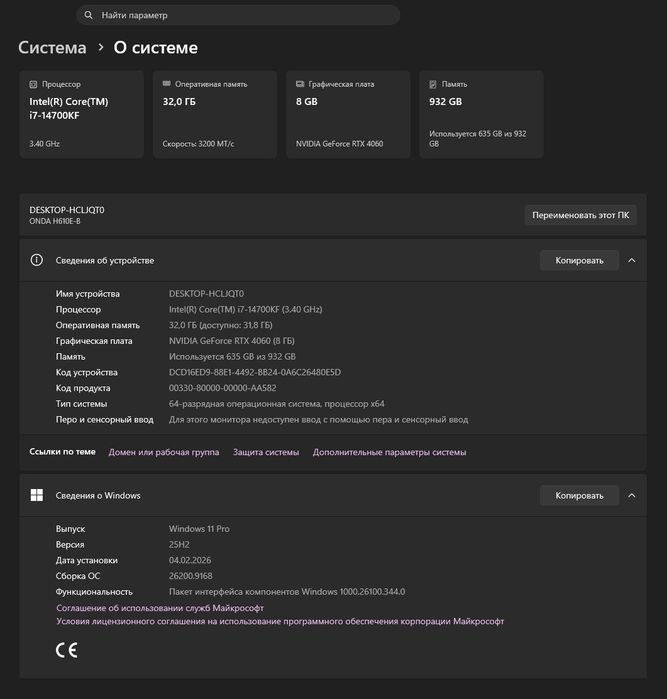Copy Windows info with Копировать button
The image size is (667, 699).
[579, 496]
